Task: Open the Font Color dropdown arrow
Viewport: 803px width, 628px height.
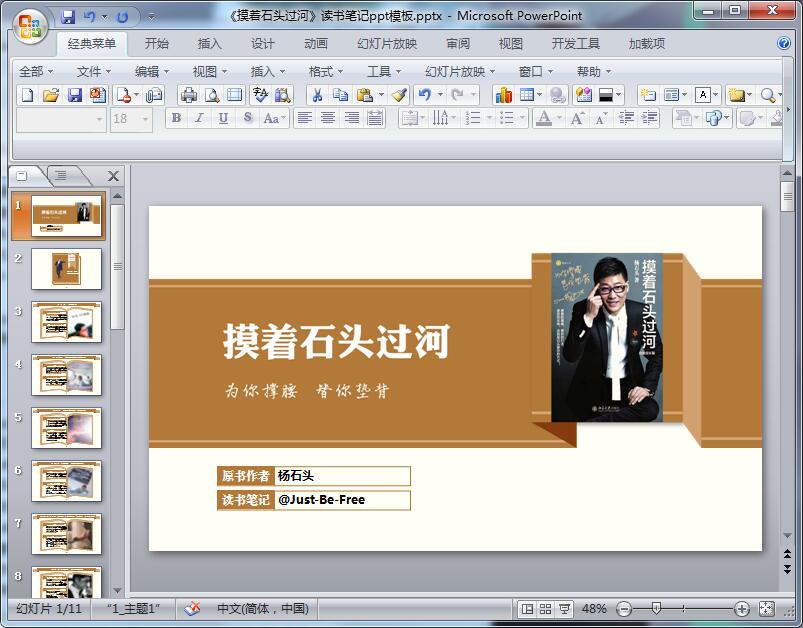Action: point(559,118)
